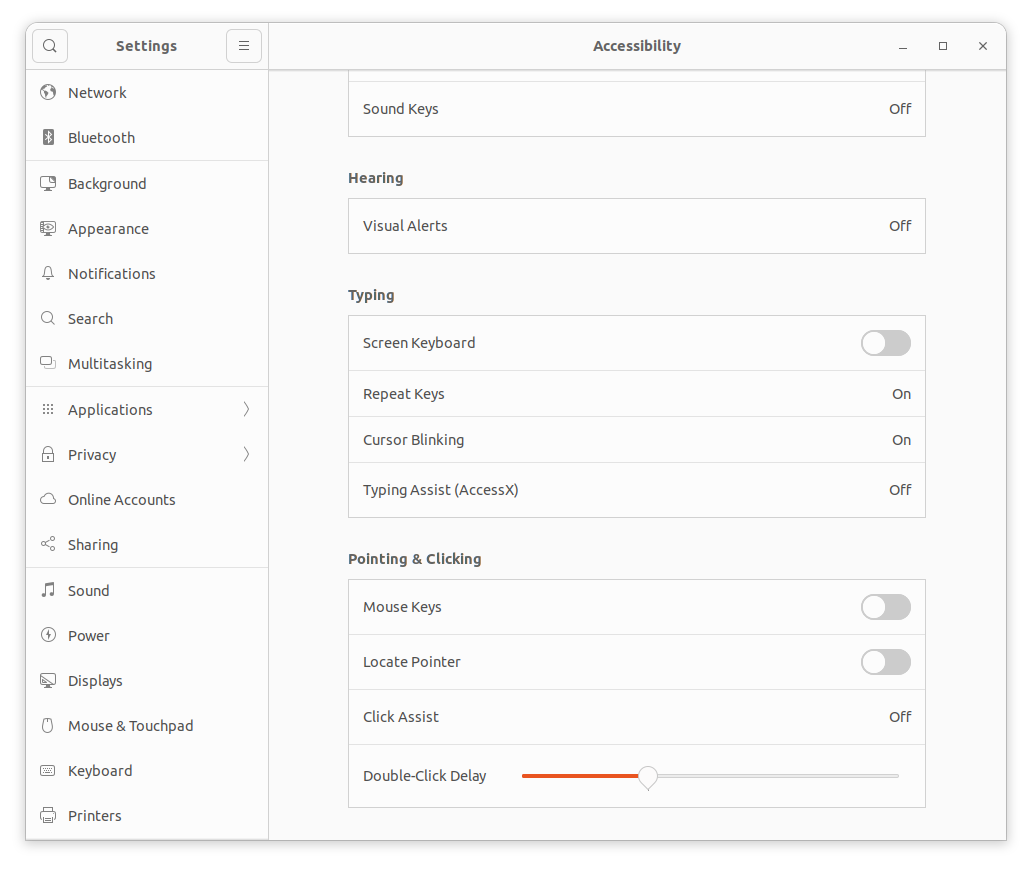Open the Sound Keys row

coord(636,109)
